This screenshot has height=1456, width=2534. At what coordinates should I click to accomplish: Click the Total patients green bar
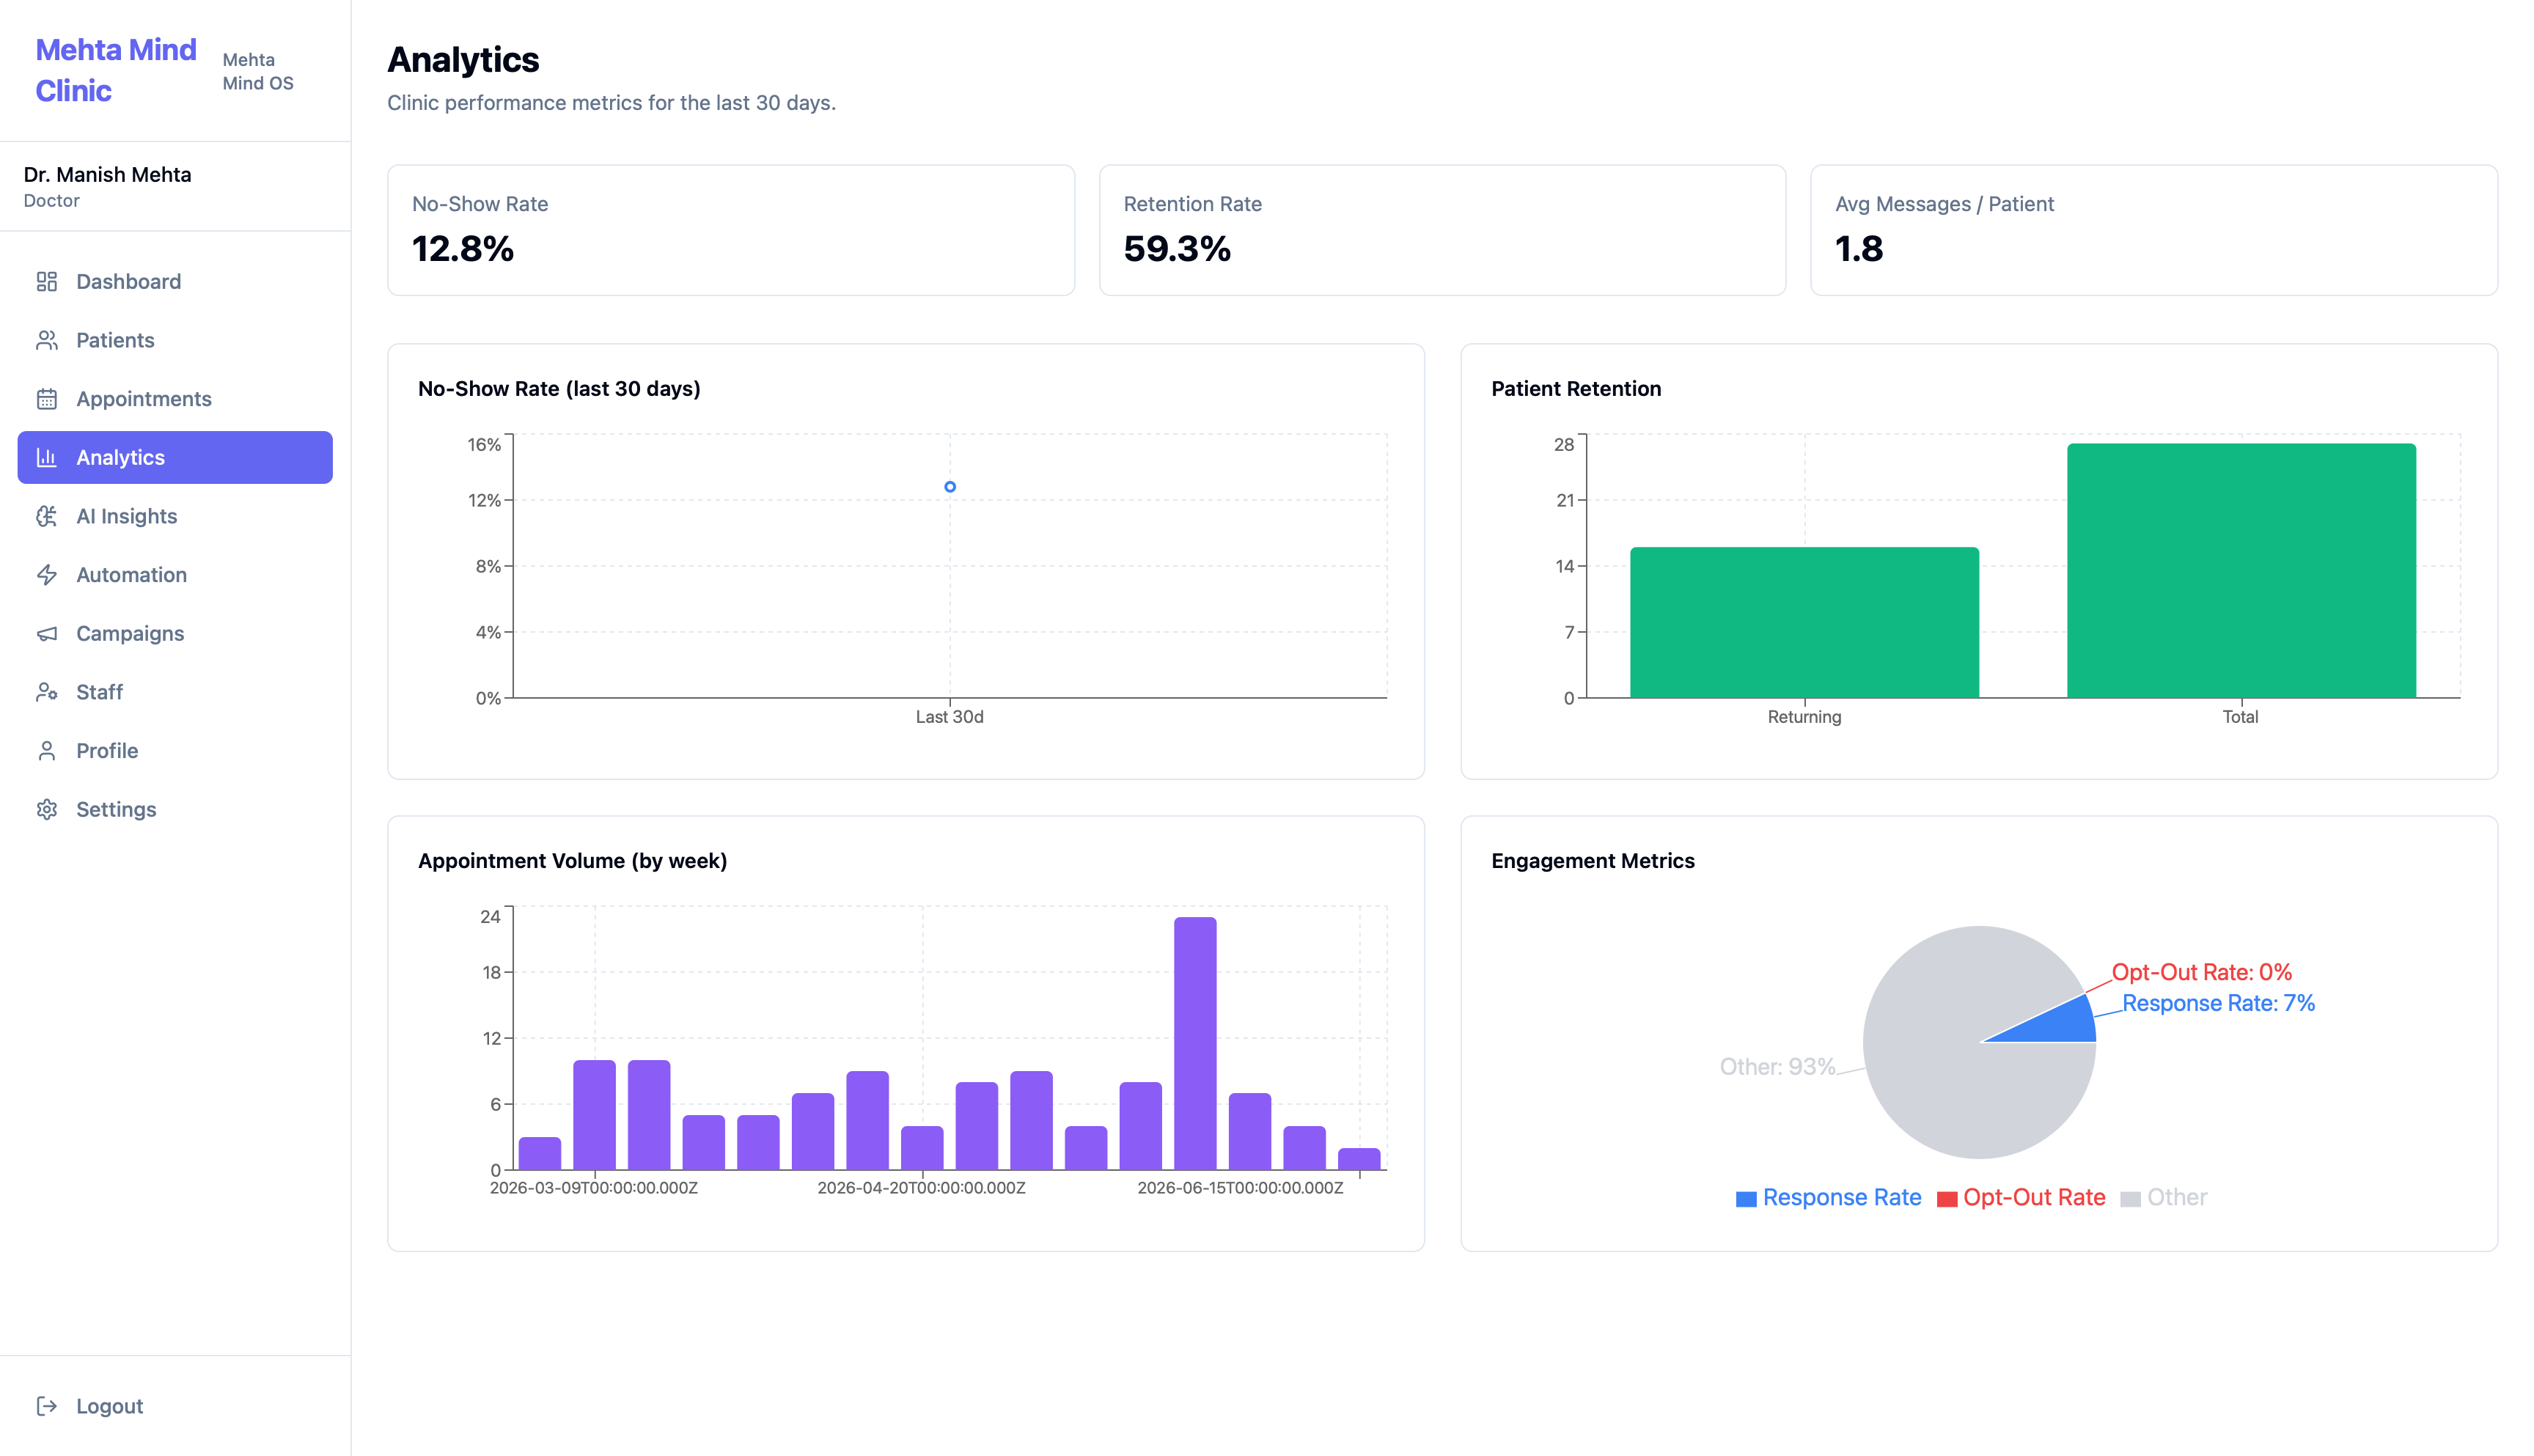(2241, 570)
